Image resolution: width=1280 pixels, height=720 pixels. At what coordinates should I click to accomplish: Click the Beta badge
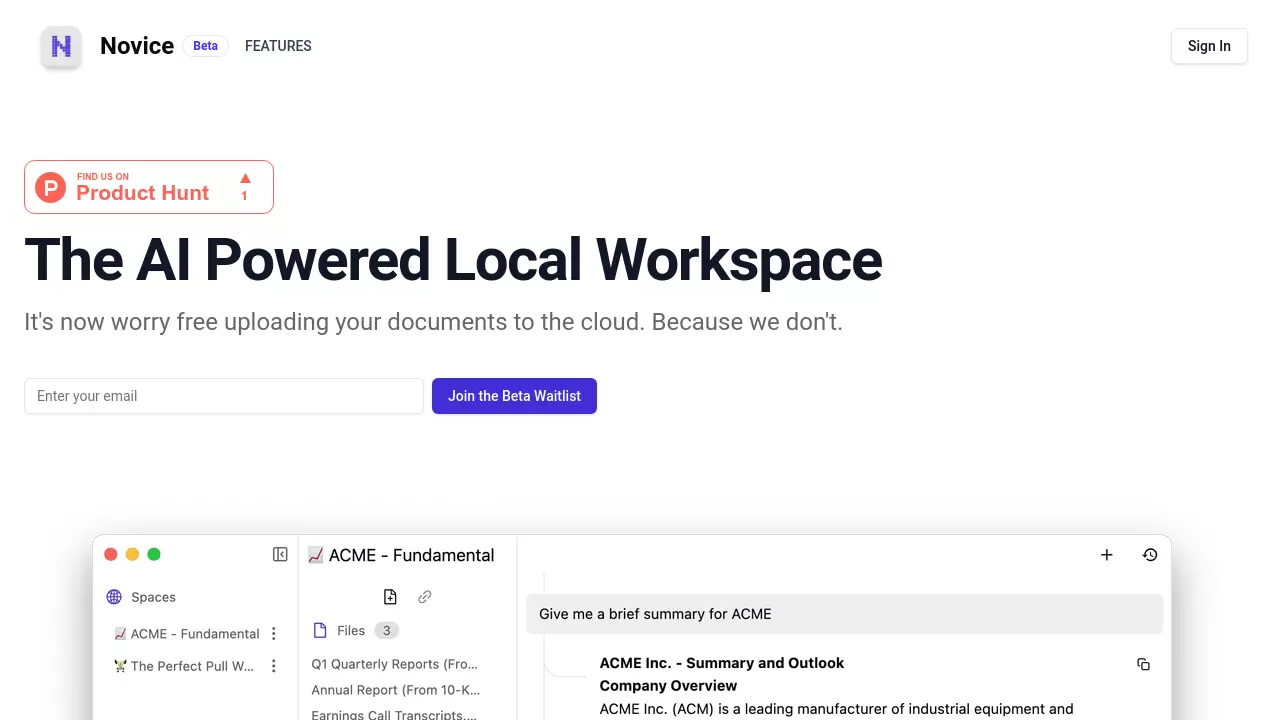[205, 46]
